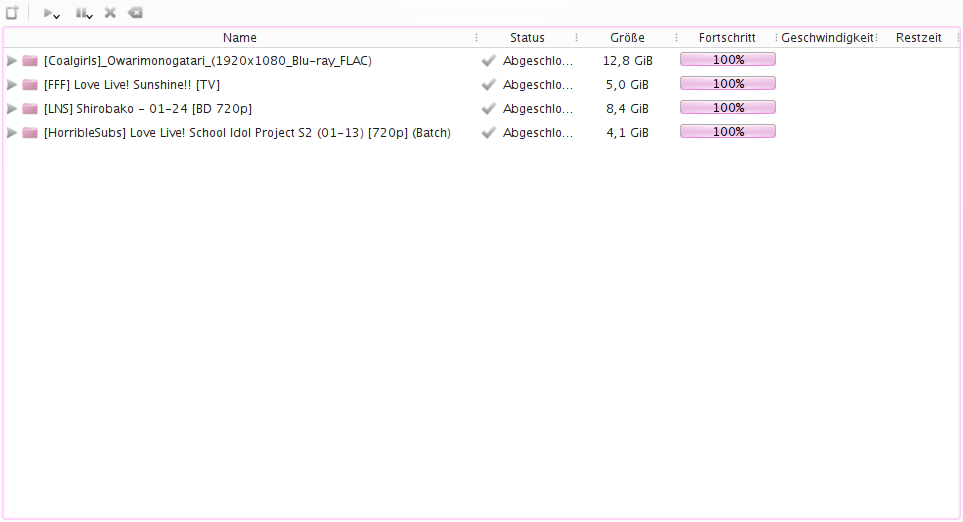Click the Owarimonogatari 100% progress bar
Screen dimensions: 963x522
pos(728,60)
